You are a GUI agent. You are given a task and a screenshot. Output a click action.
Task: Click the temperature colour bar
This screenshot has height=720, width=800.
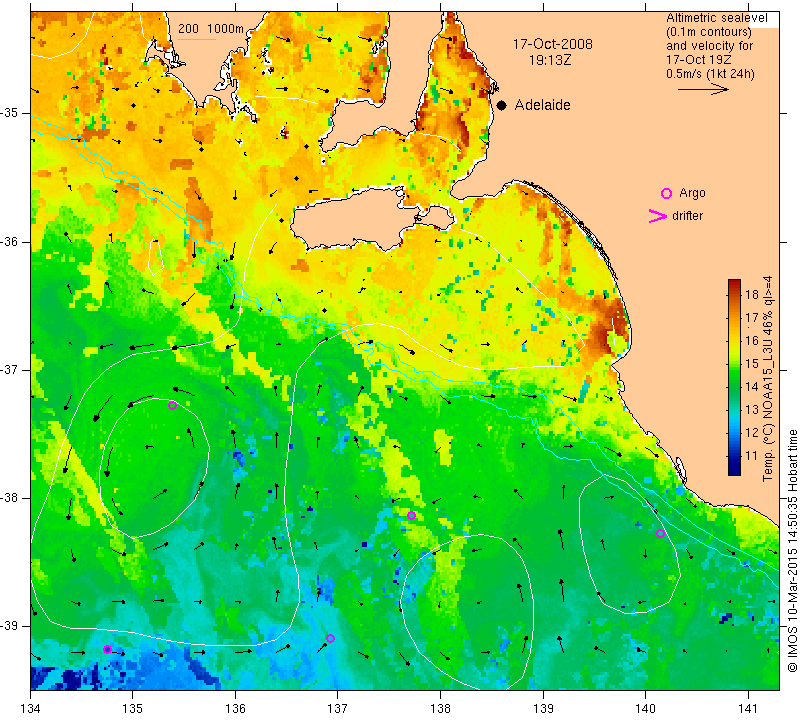(x=734, y=377)
